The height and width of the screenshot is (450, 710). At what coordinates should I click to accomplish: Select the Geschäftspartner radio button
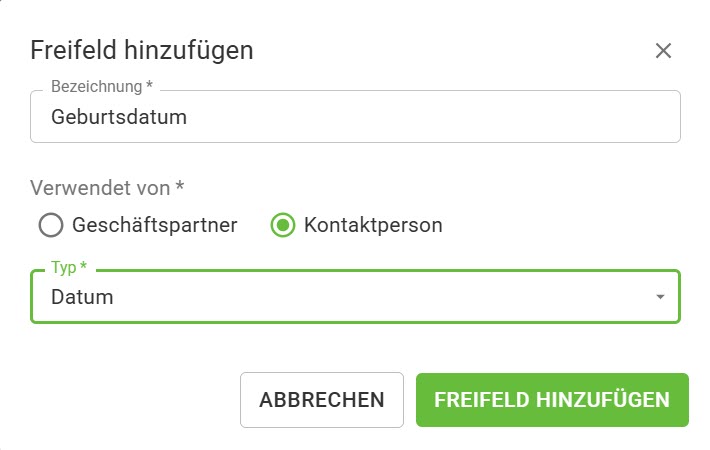(51, 225)
